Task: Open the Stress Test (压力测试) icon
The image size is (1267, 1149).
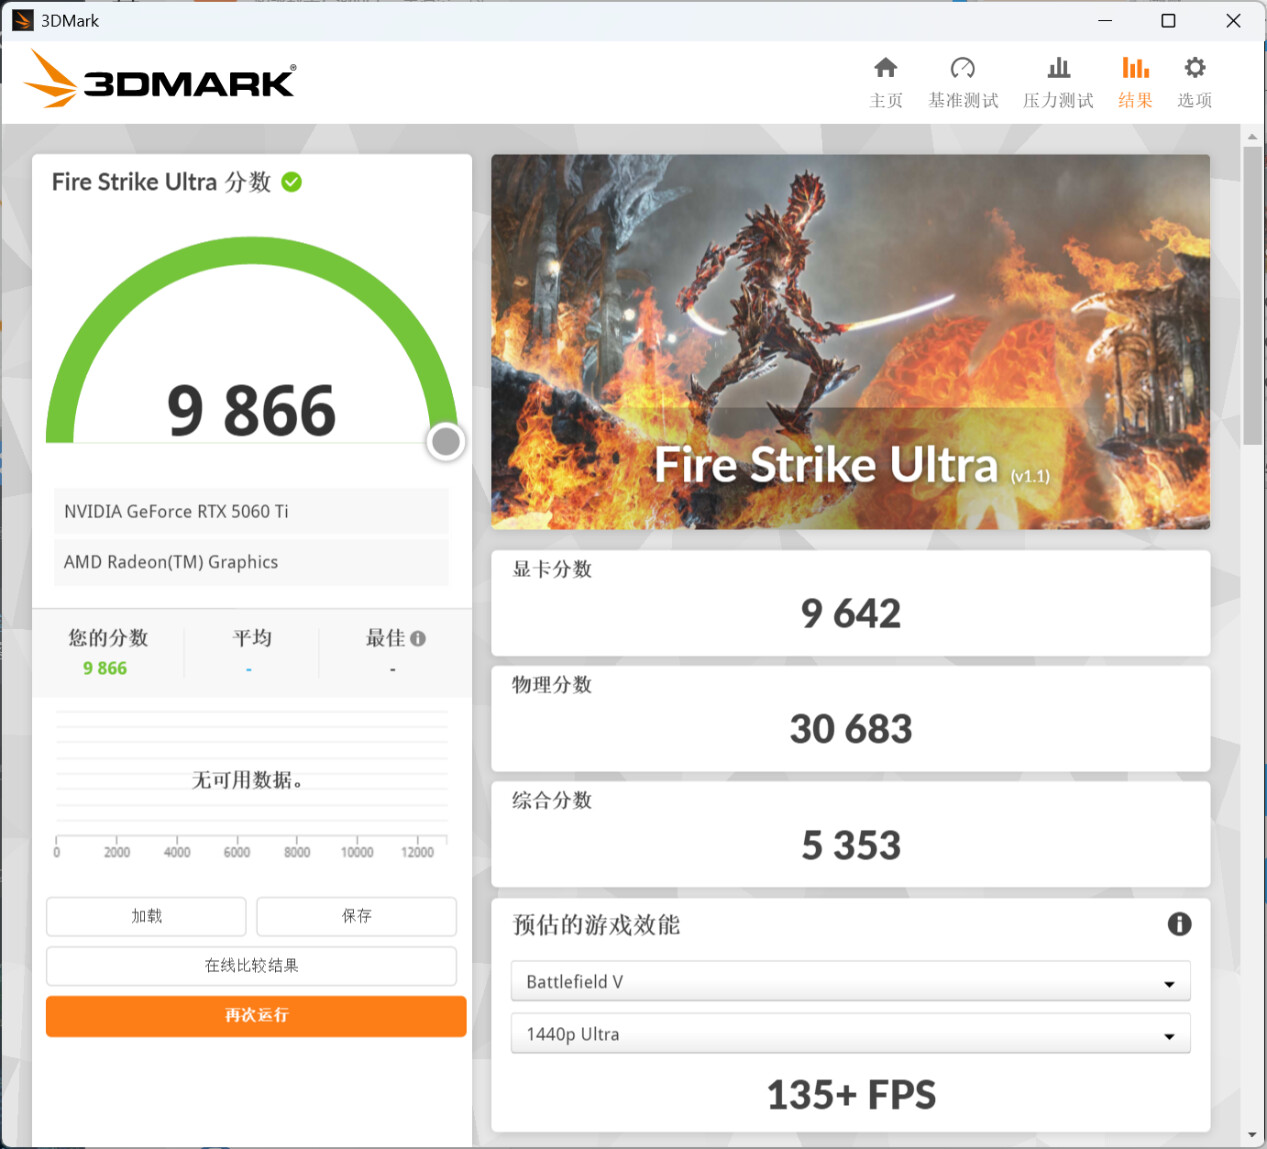Action: point(1058,68)
